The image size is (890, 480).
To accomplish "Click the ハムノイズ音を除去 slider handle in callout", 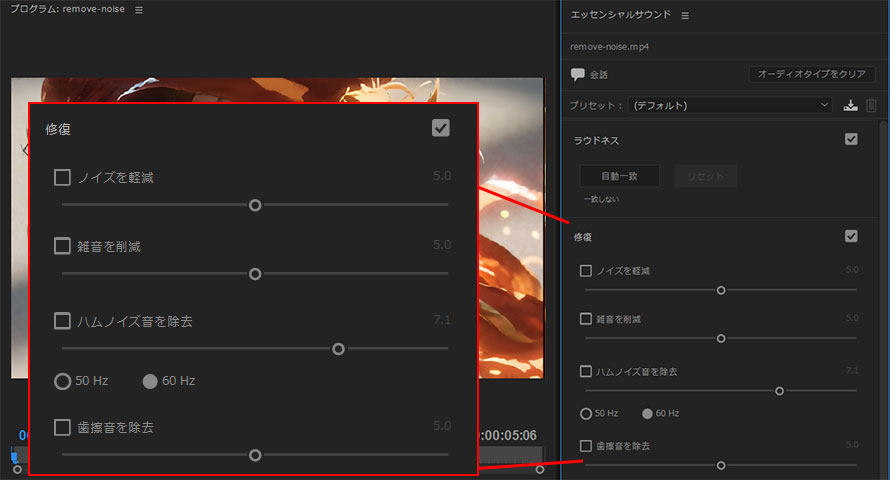I will coord(339,349).
